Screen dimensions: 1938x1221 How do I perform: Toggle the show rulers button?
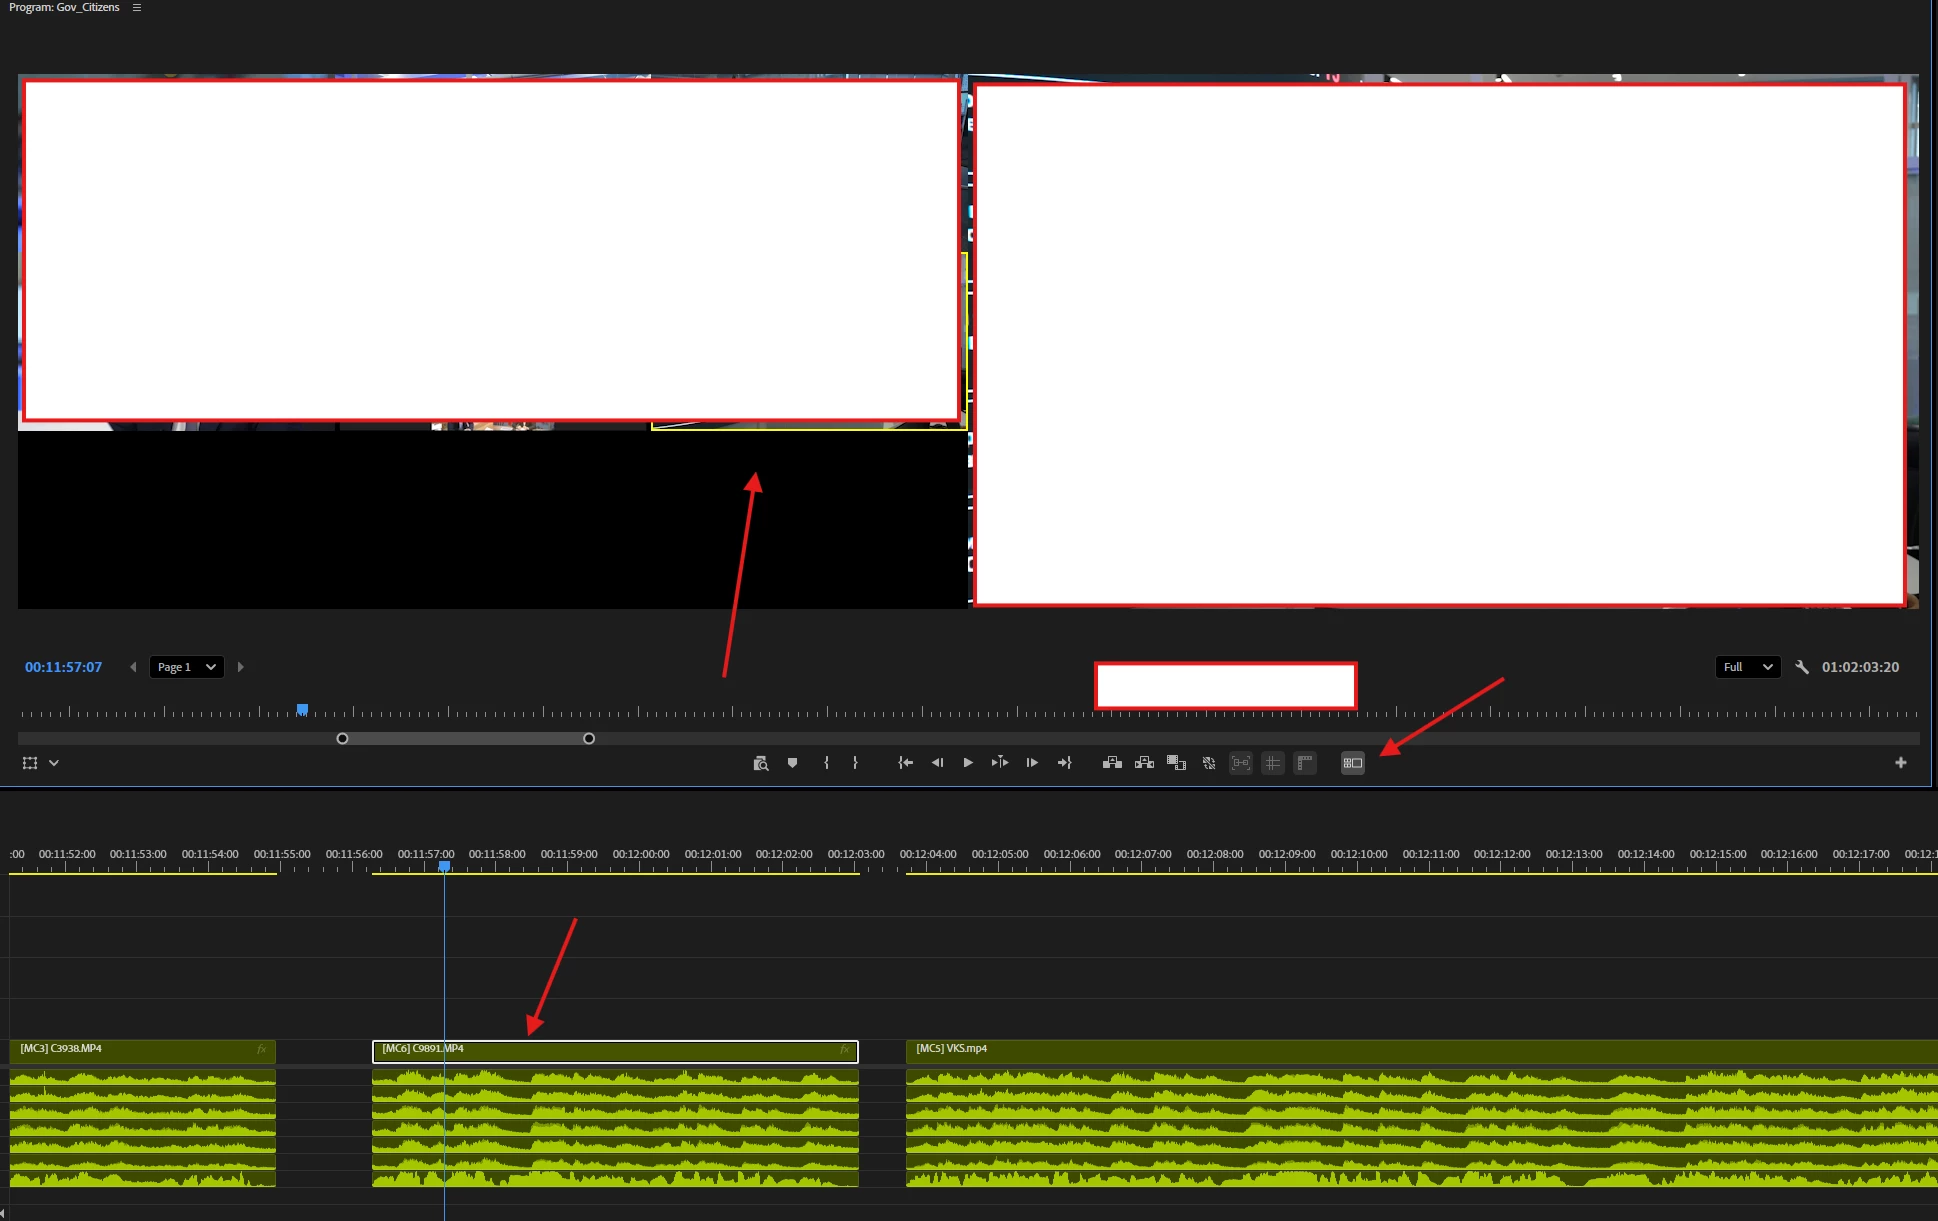[1305, 763]
